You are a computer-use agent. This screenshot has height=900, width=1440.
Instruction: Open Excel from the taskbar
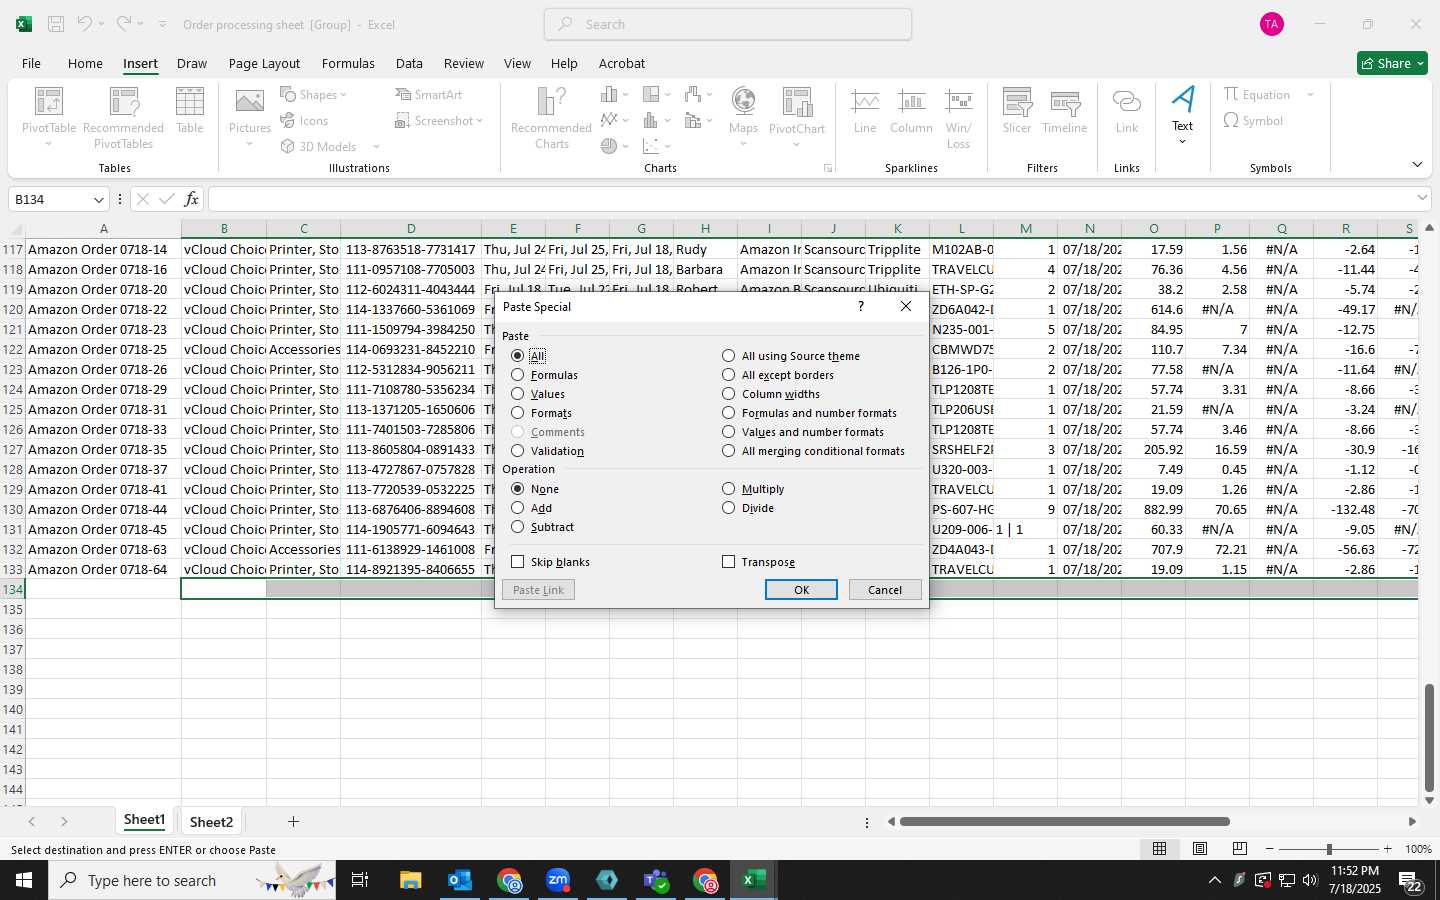click(753, 880)
